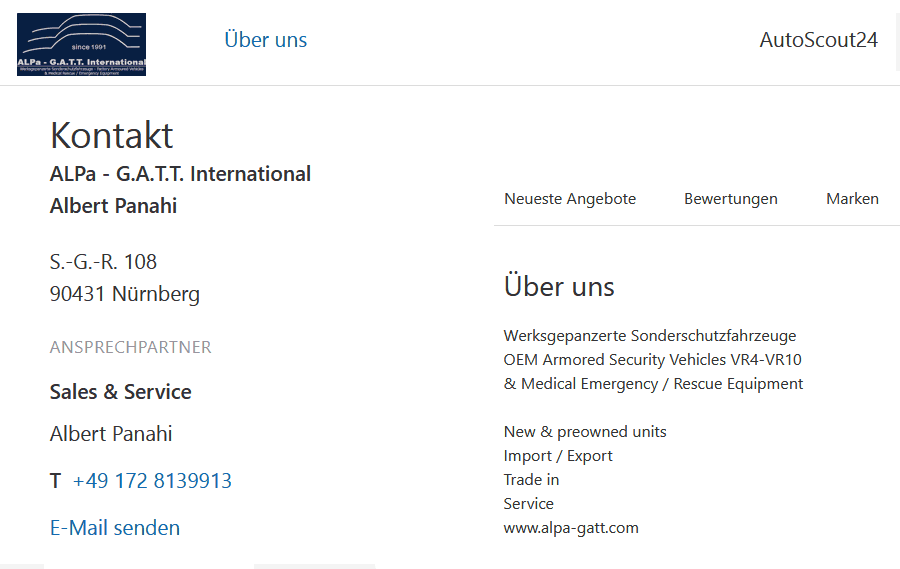Click the OEM Armored Security Vehicles line
900x569 pixels.
click(652, 360)
